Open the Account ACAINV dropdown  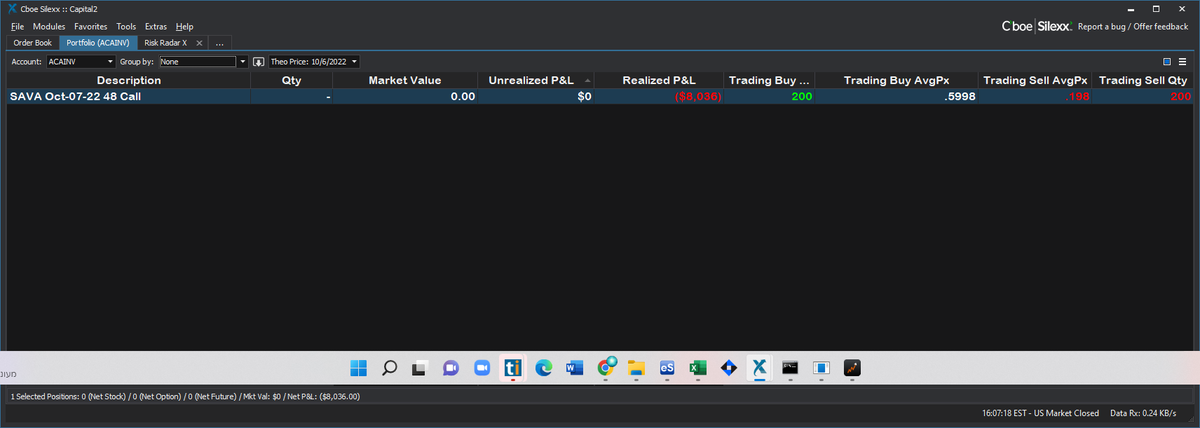point(80,62)
